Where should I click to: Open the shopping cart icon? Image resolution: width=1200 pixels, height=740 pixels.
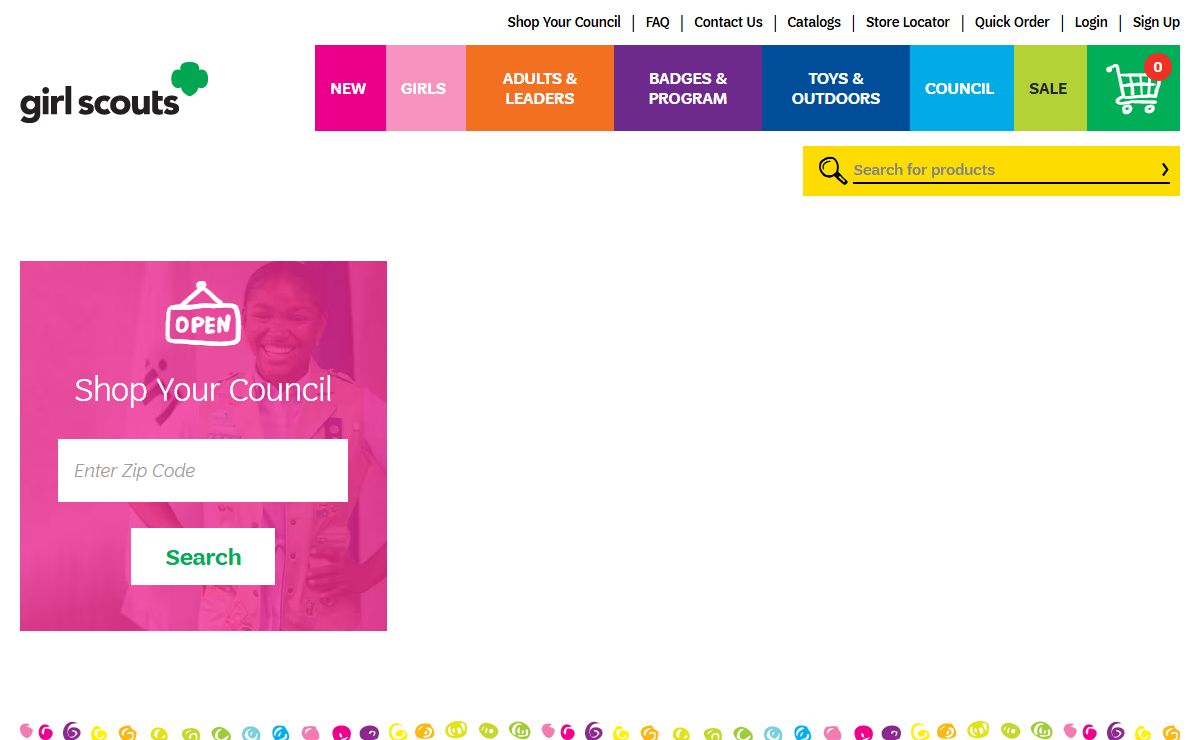(x=1133, y=88)
